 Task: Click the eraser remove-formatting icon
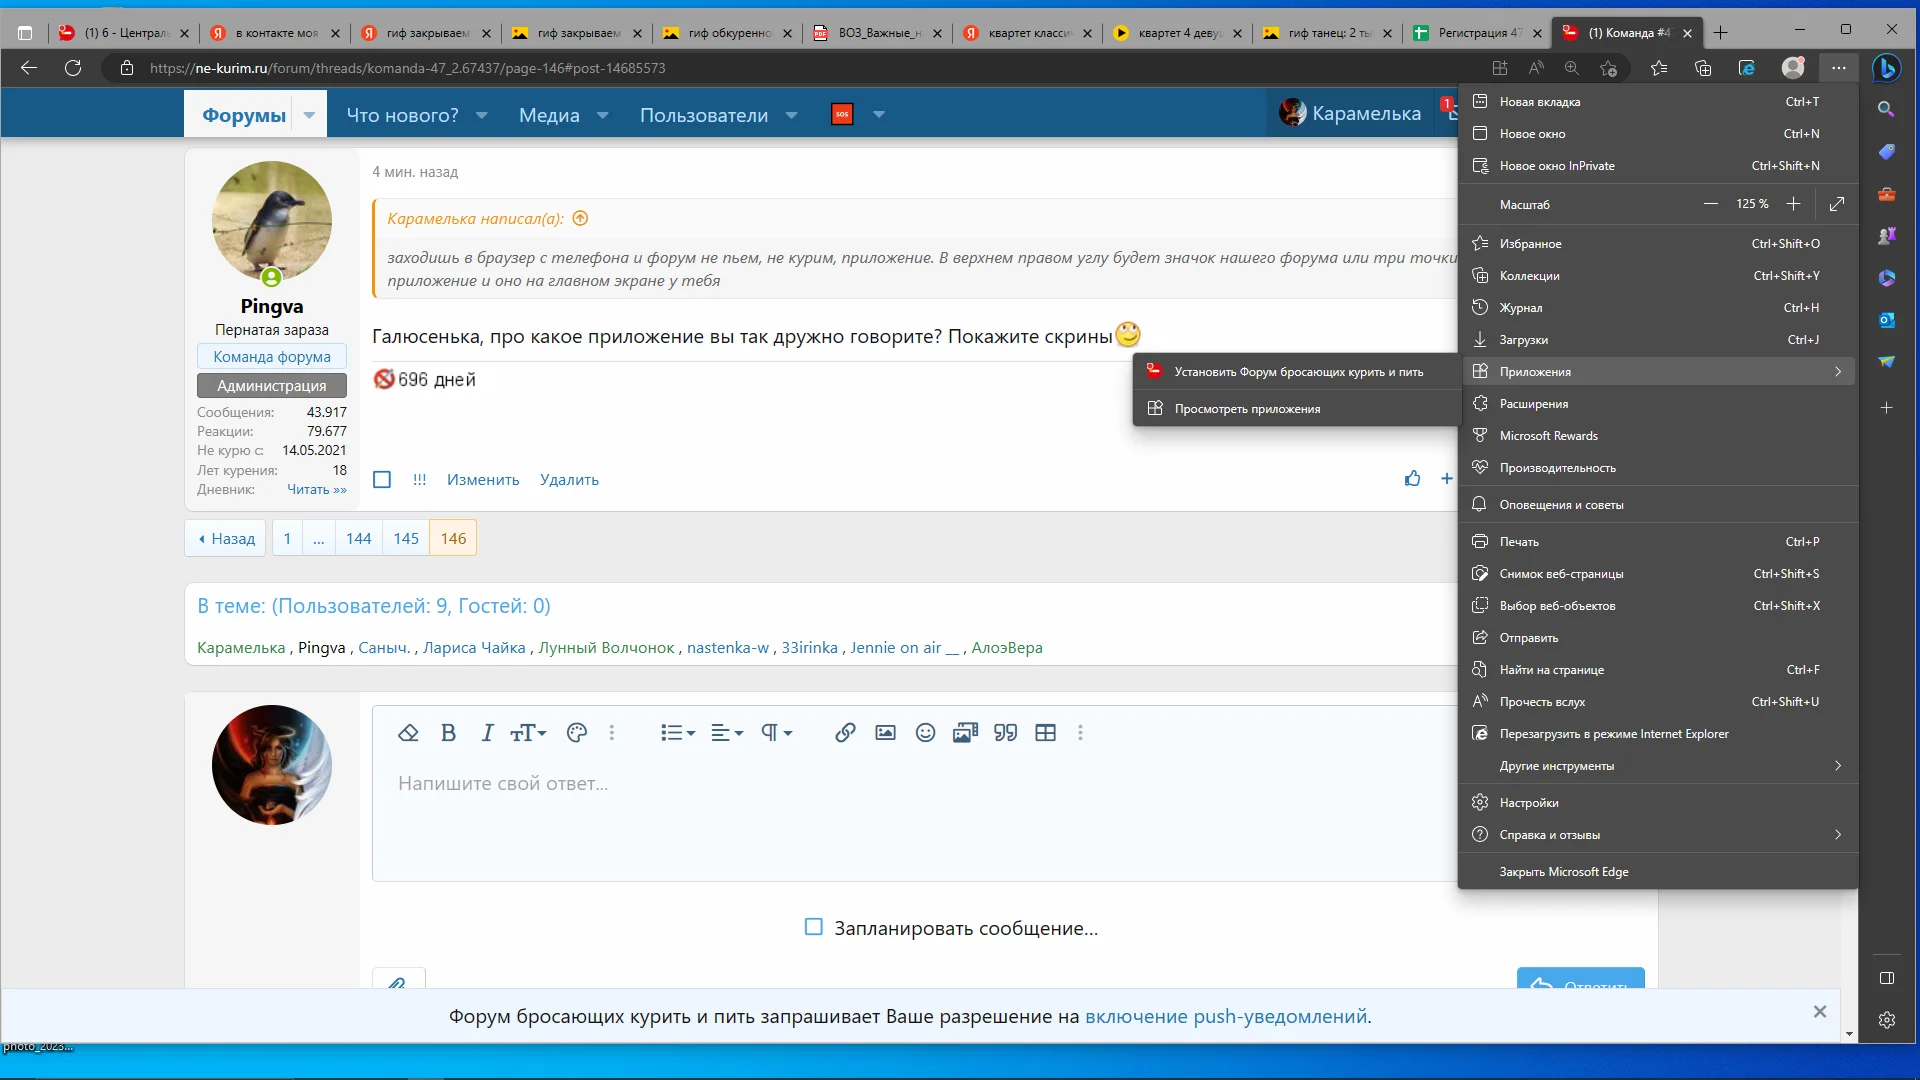[408, 733]
